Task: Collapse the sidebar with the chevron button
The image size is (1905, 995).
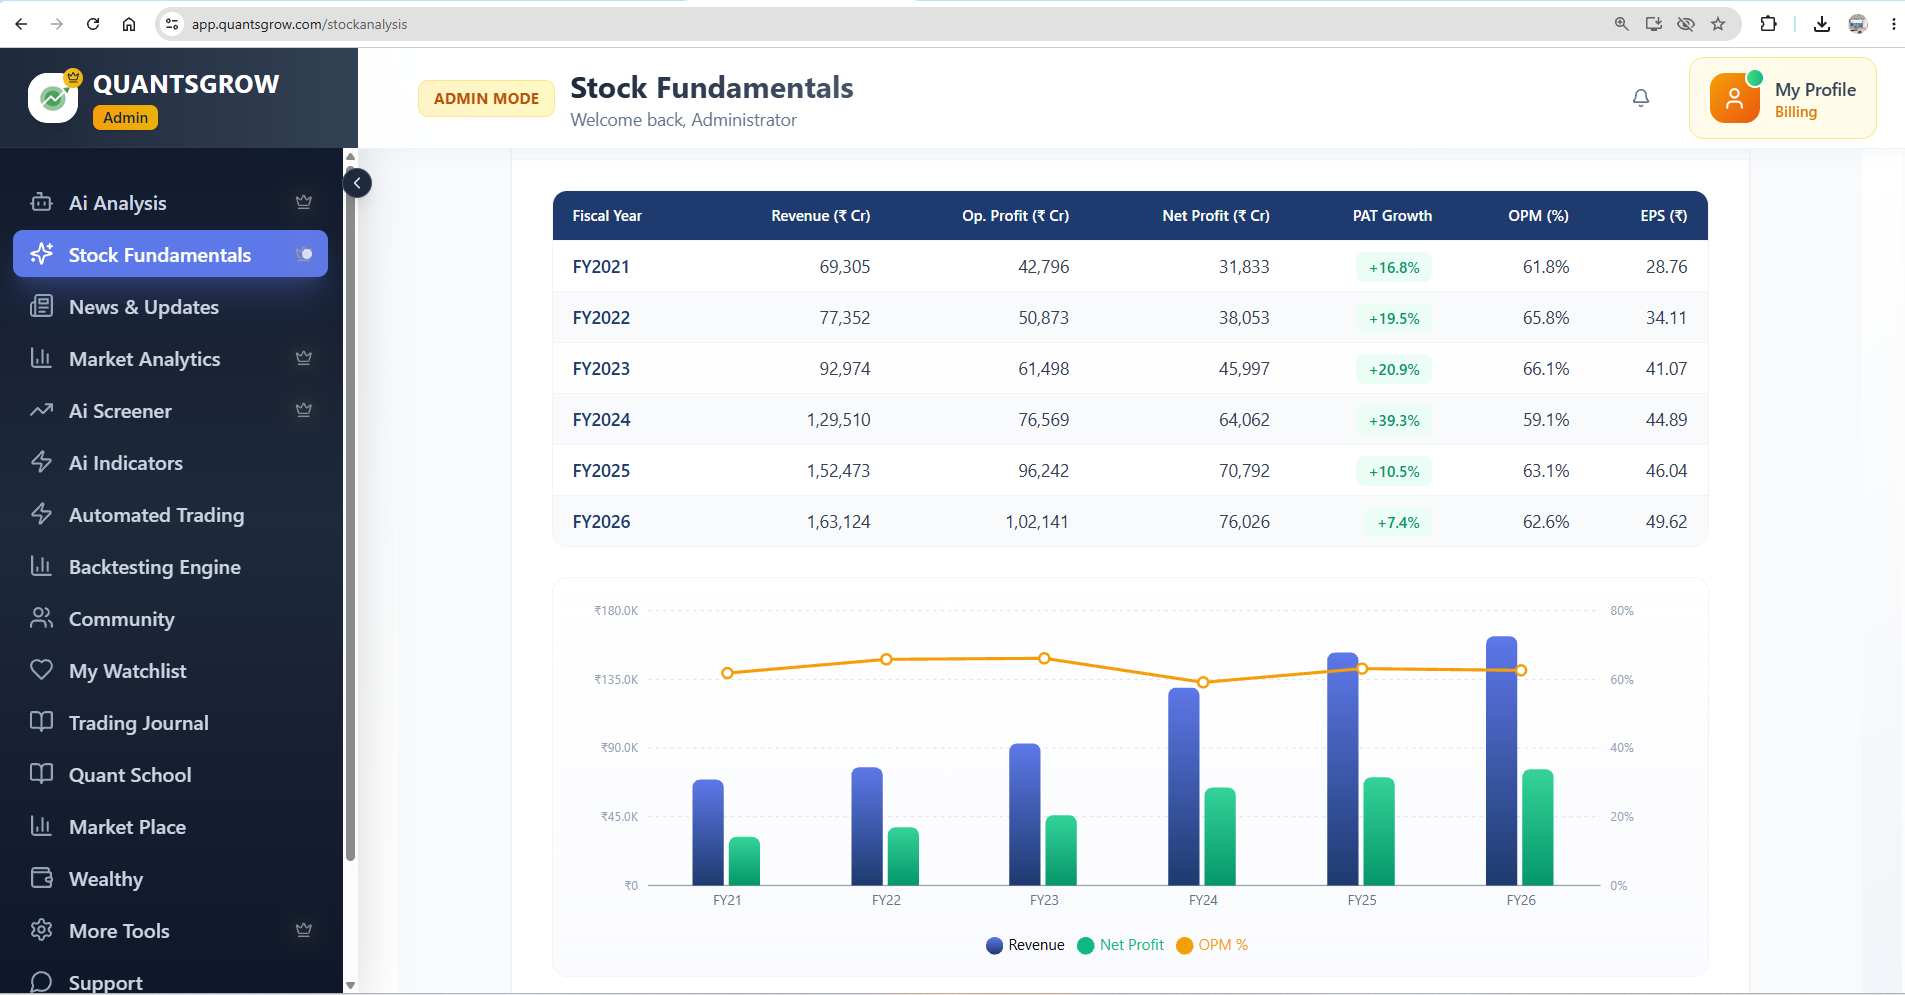Action: coord(357,183)
